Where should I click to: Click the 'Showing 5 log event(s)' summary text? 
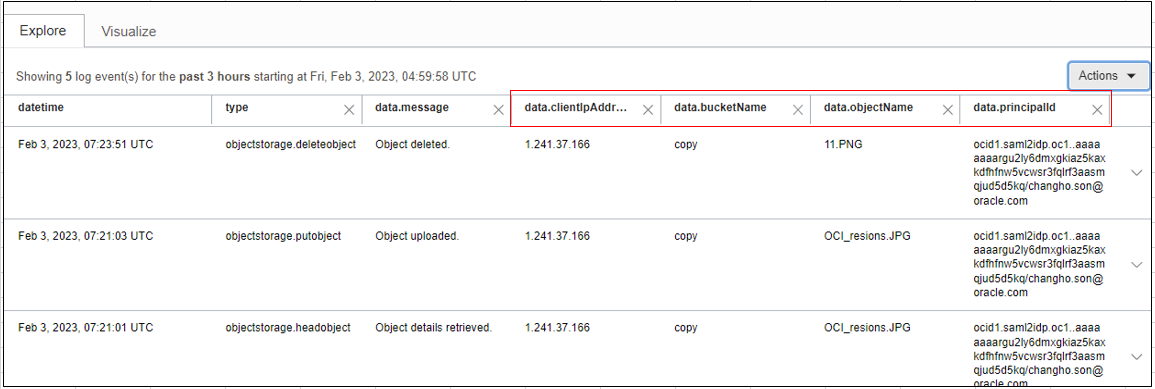246,76
